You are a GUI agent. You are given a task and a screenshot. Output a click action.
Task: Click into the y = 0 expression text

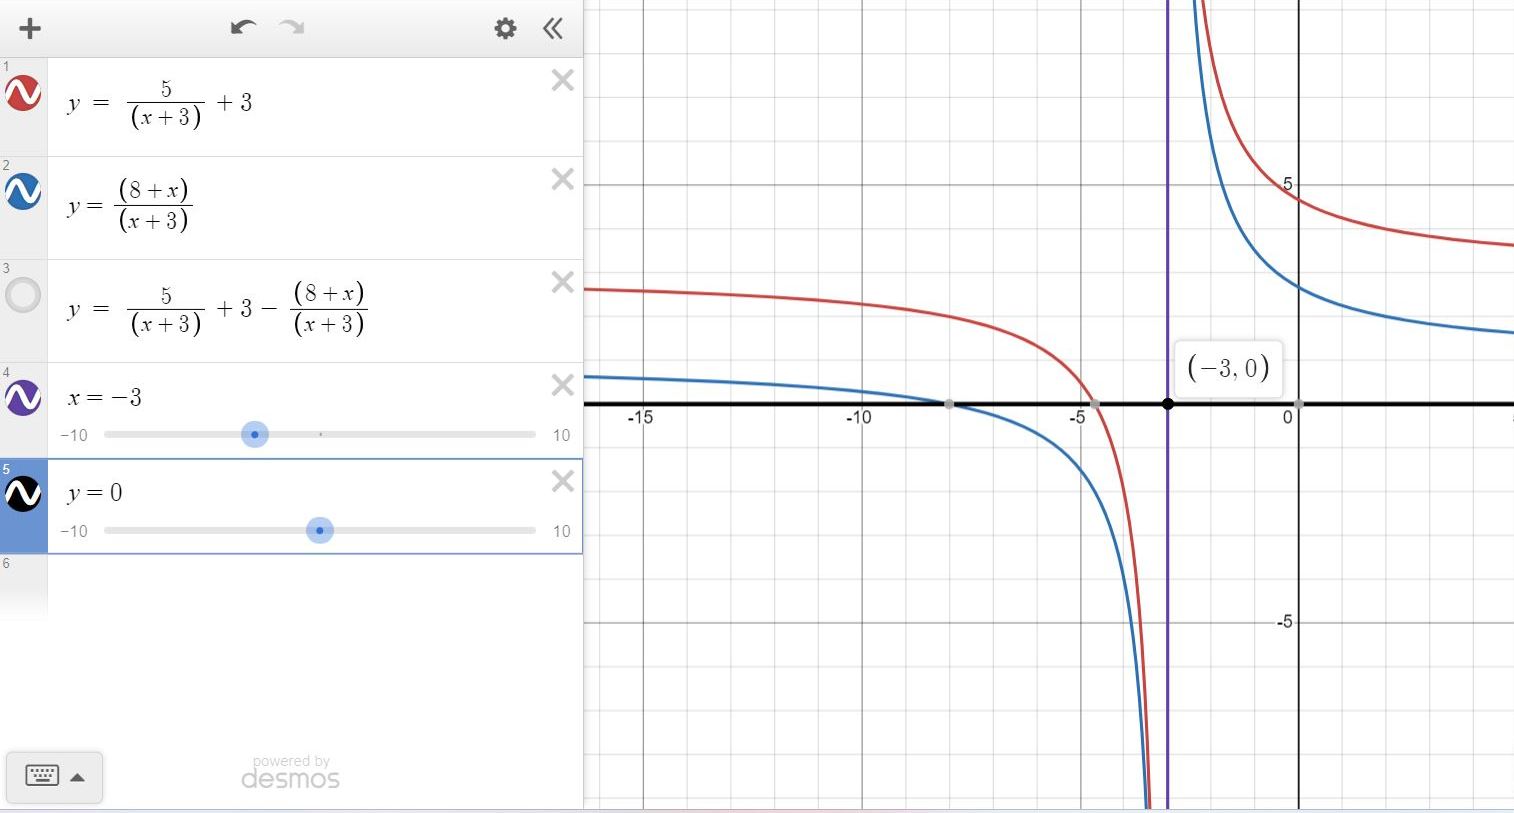click(x=95, y=492)
